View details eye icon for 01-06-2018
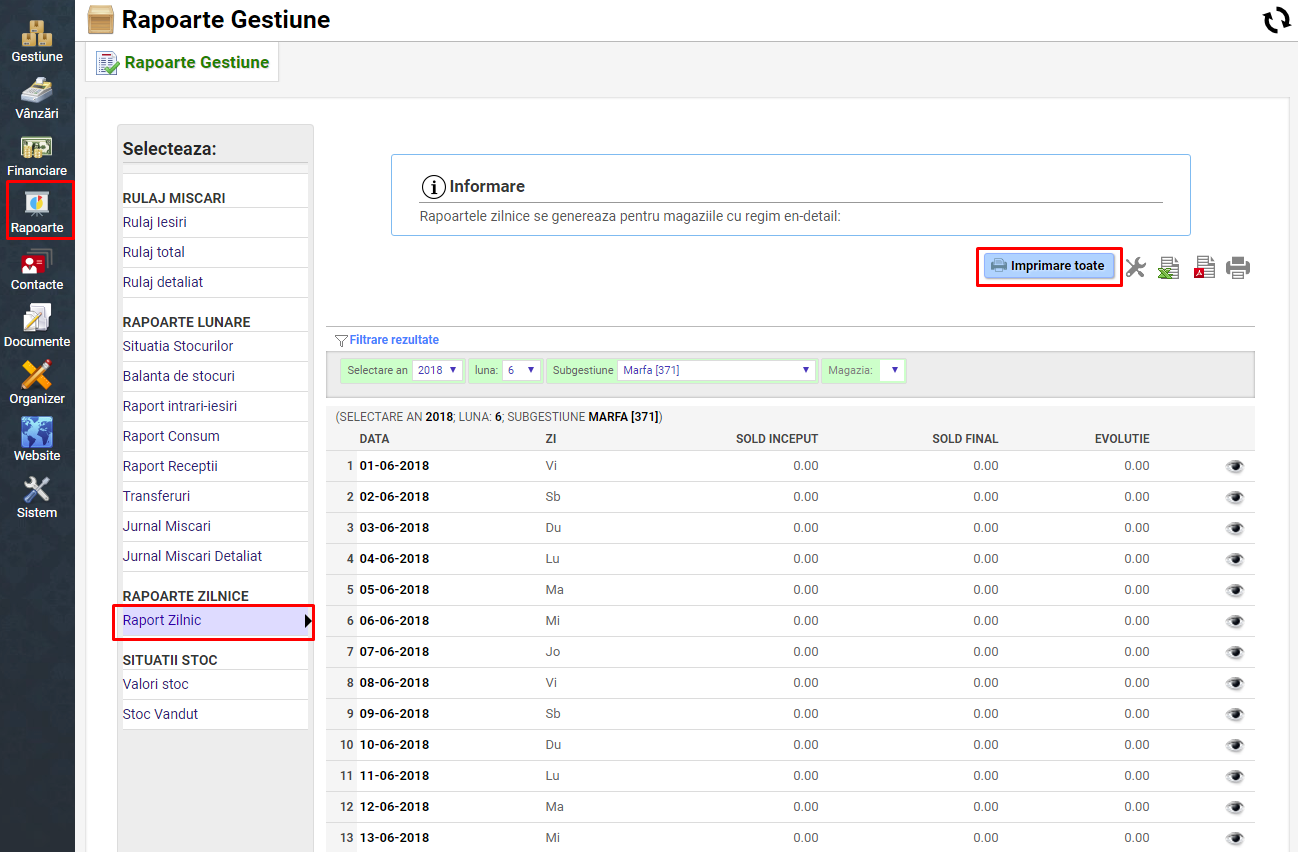Viewport: 1298px width, 852px height. pos(1235,466)
